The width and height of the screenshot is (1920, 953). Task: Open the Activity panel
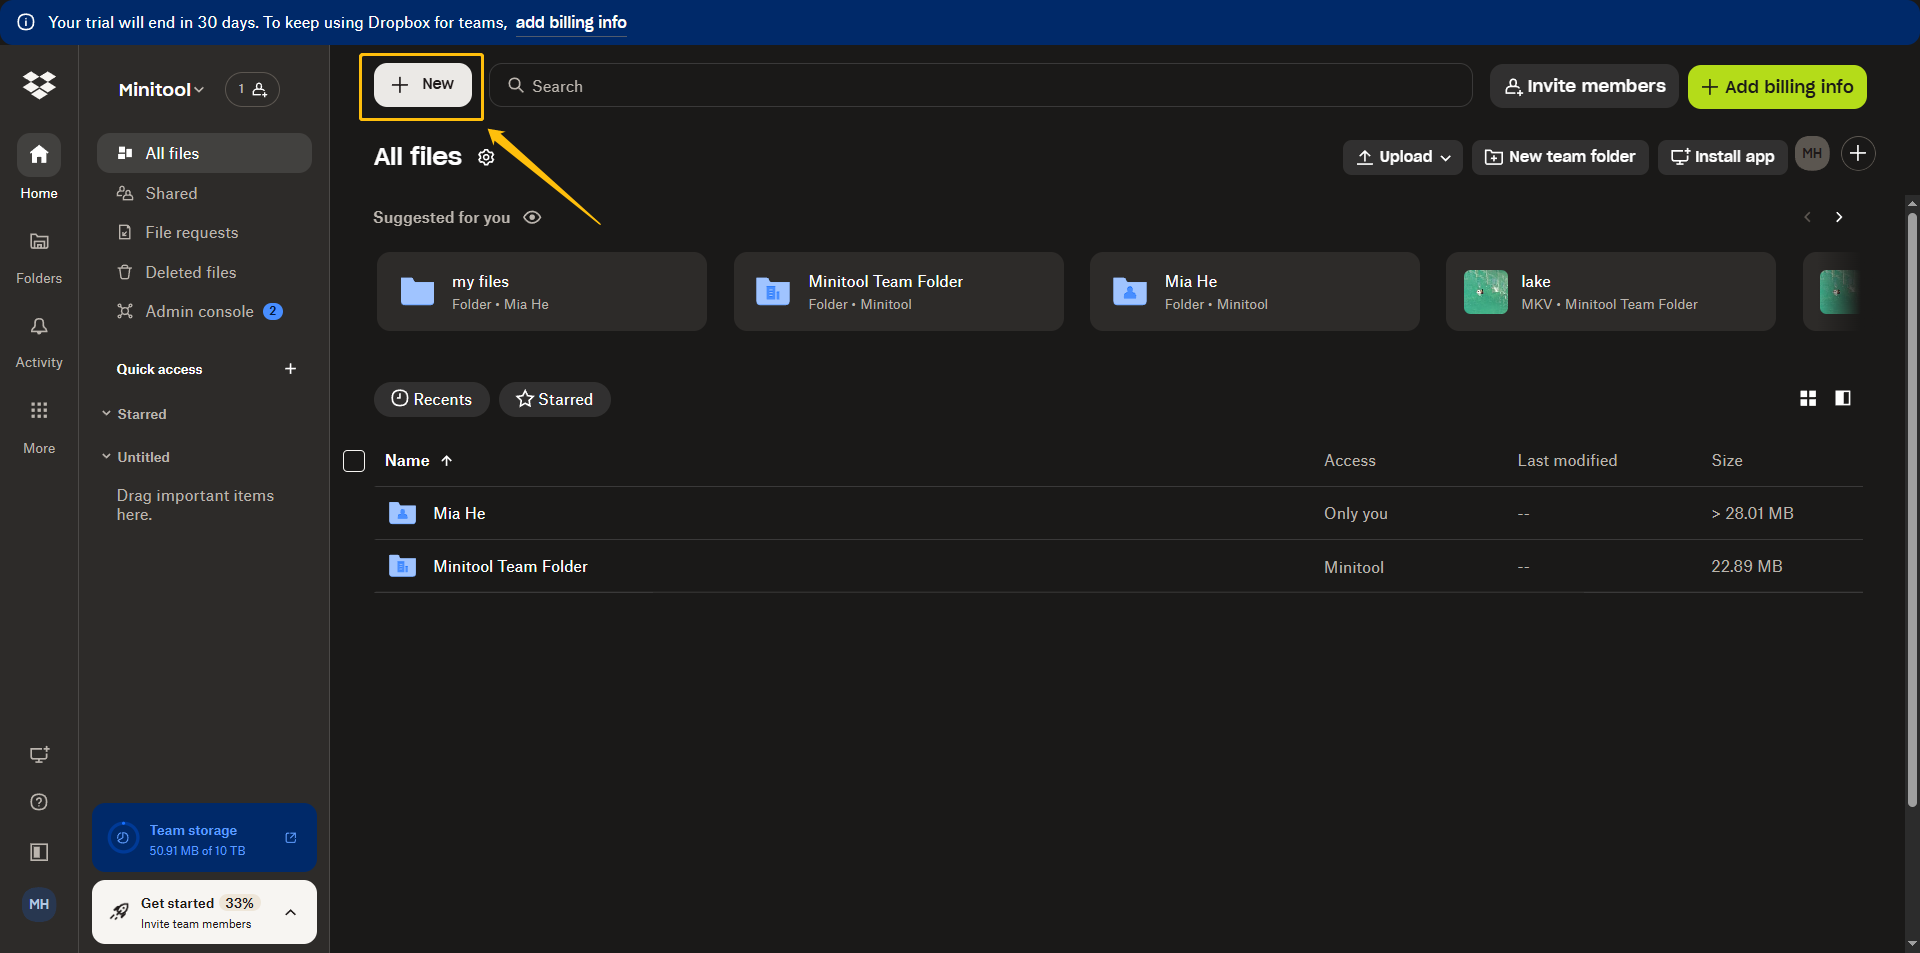(38, 327)
